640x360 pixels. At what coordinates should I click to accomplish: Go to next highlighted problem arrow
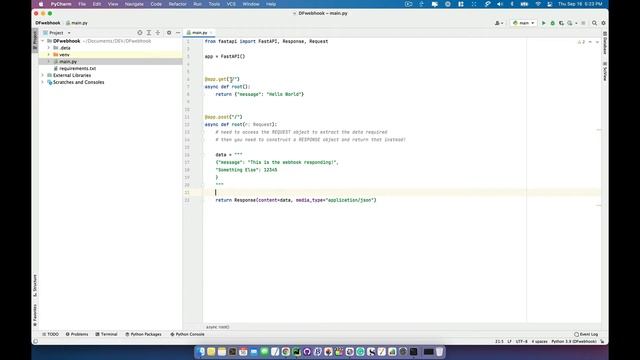click(x=597, y=42)
